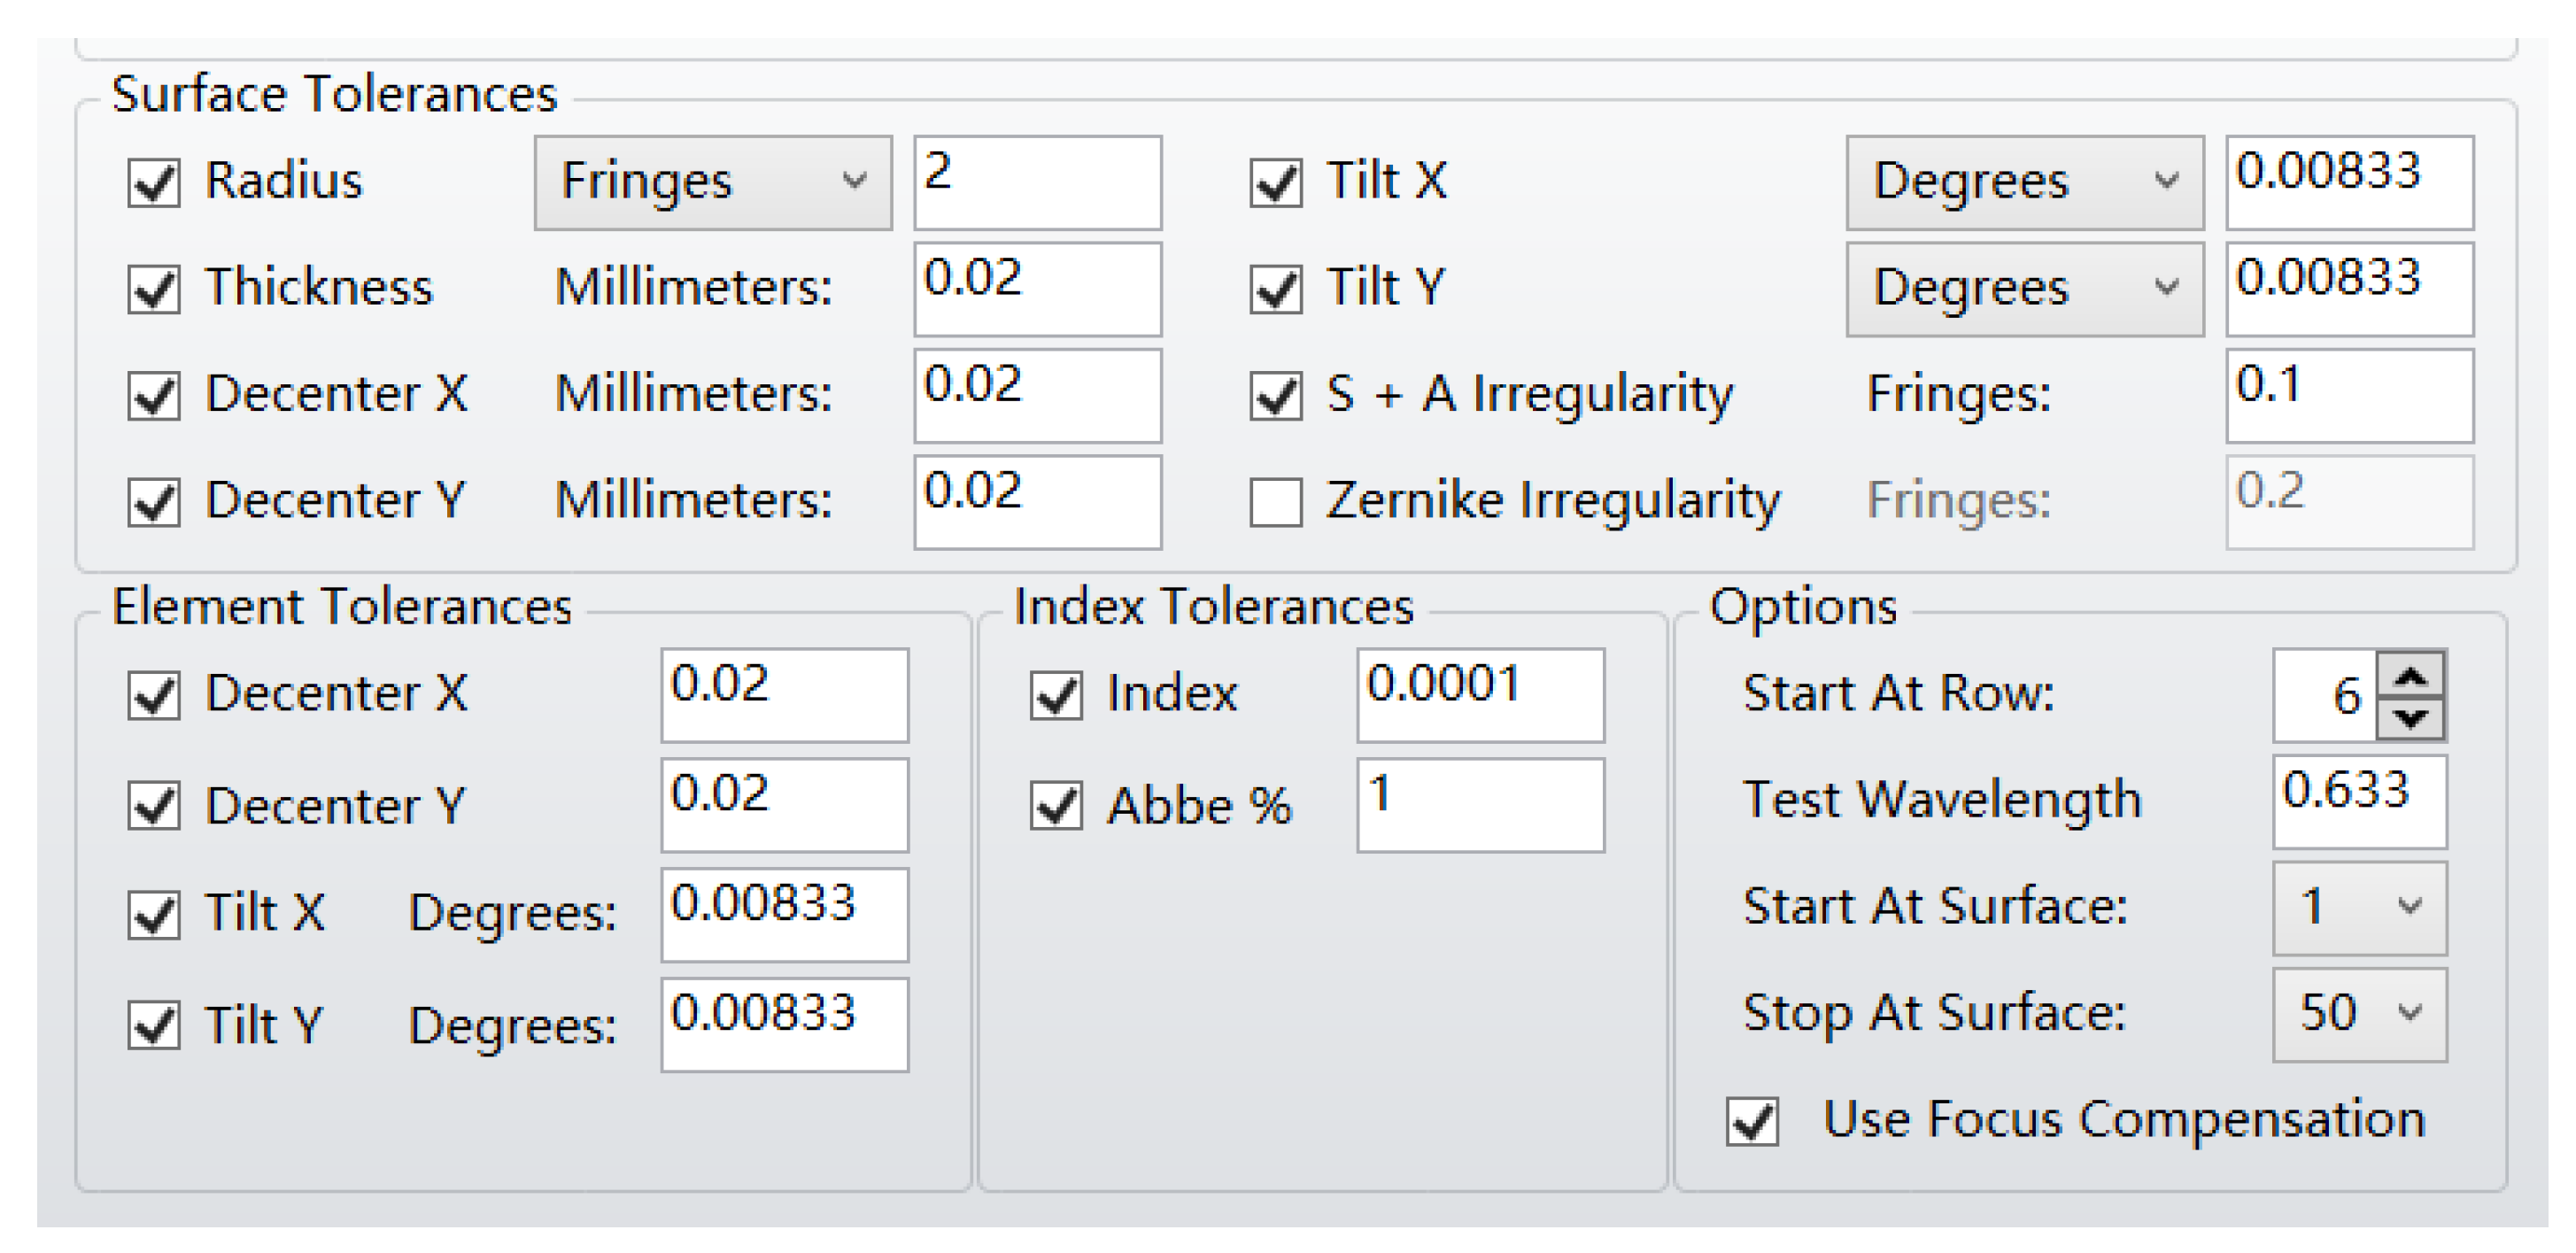2576x1253 pixels.
Task: Click the Radius value field showing 2
Action: pos(1037,183)
